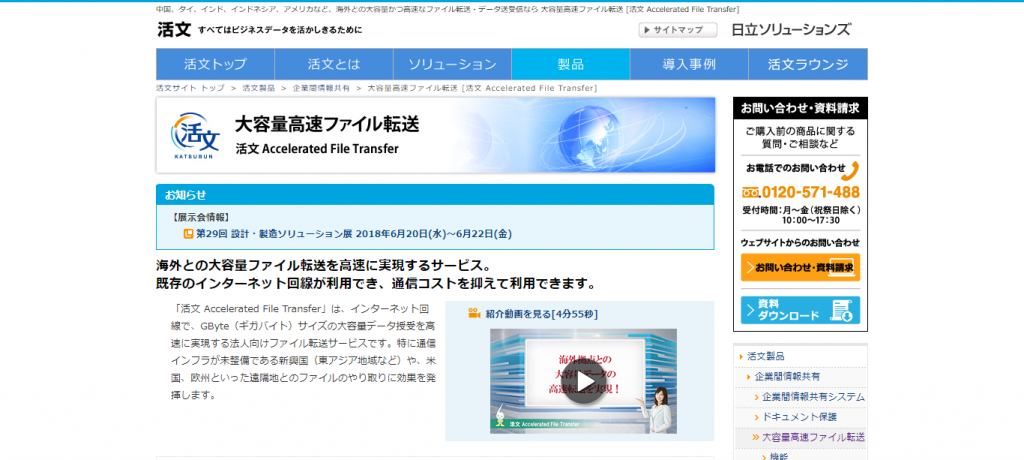Screen dimensions: 1024x460
Task: Open 企業間情報共有 in the side menu
Action: pyautogui.click(x=787, y=376)
